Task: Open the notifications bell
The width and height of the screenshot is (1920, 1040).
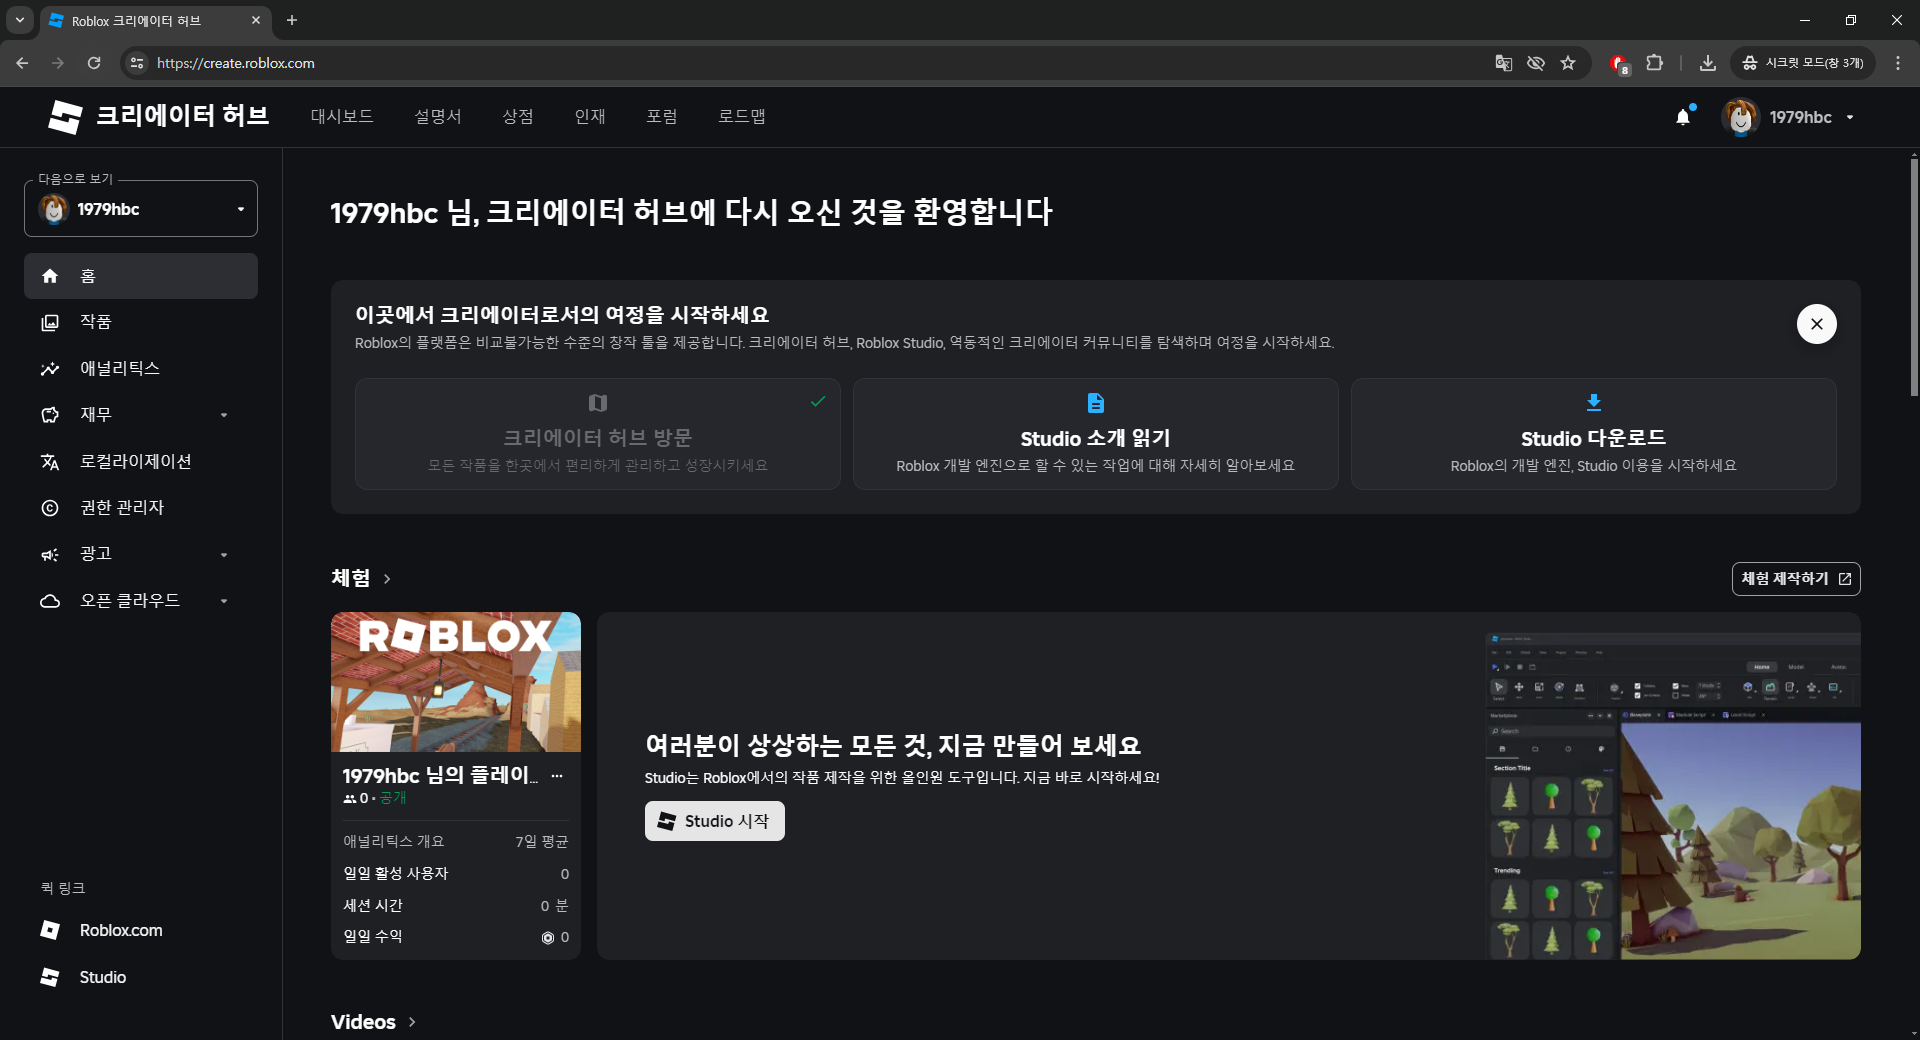Action: coord(1683,117)
